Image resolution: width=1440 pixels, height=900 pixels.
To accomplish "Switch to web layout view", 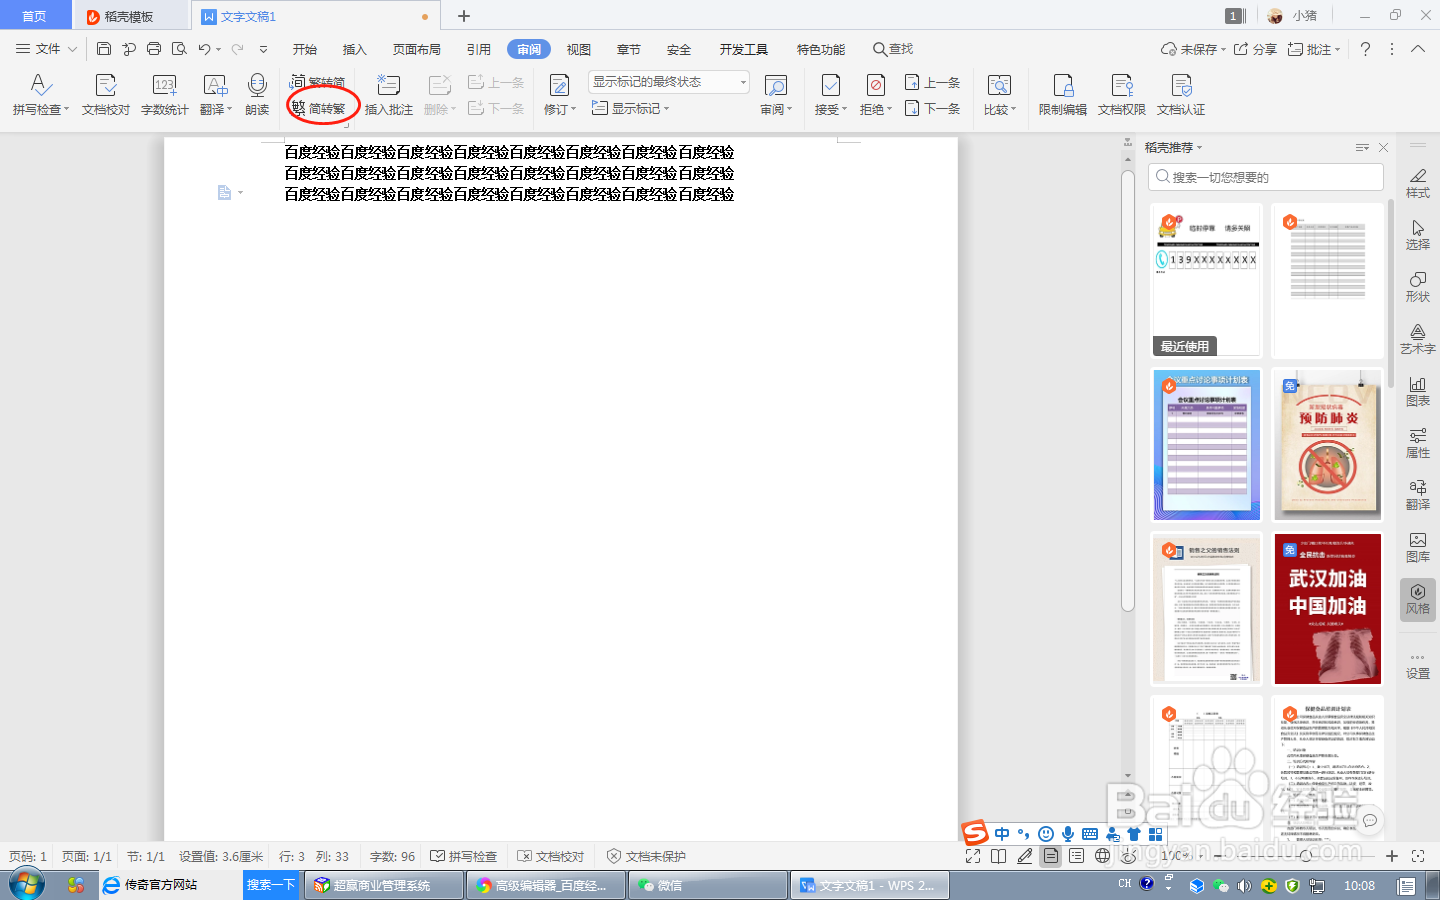I will click(x=1103, y=856).
